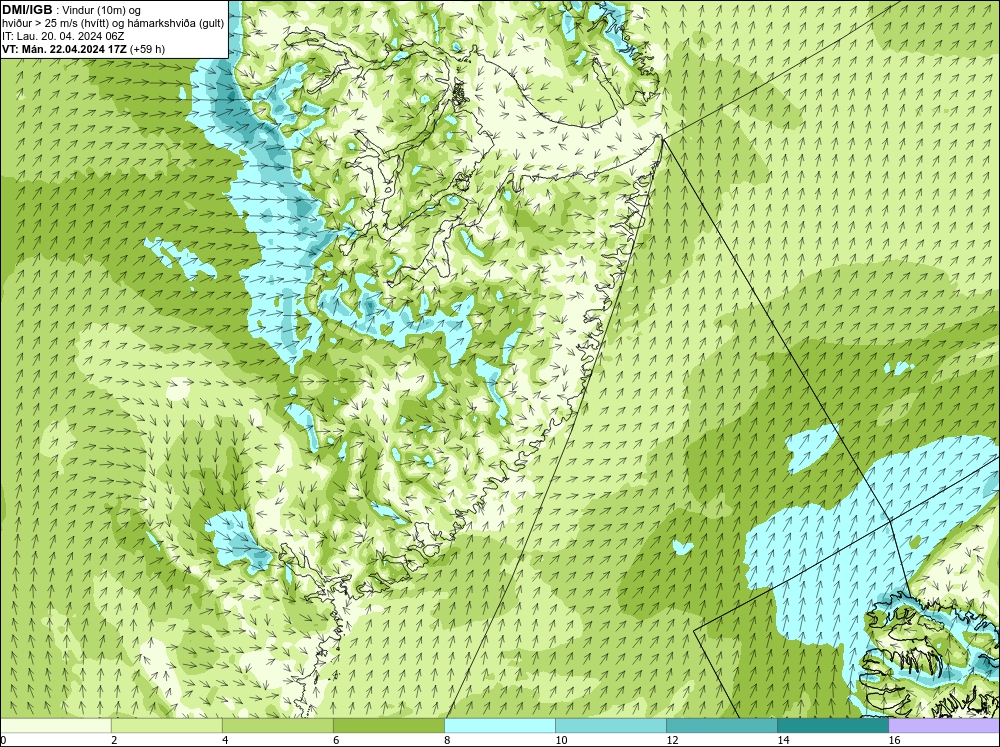
Task: Click the purple above-16 m/s swatch
Action: click(944, 725)
